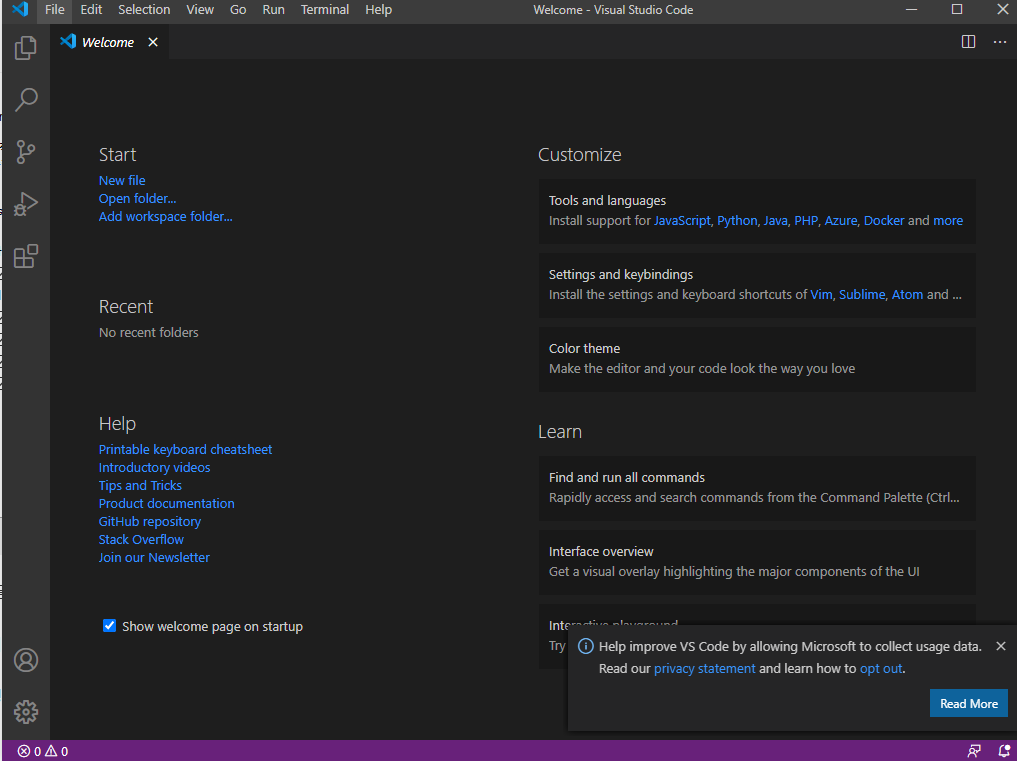Open the Color theme card
The height and width of the screenshot is (761, 1017).
click(757, 359)
